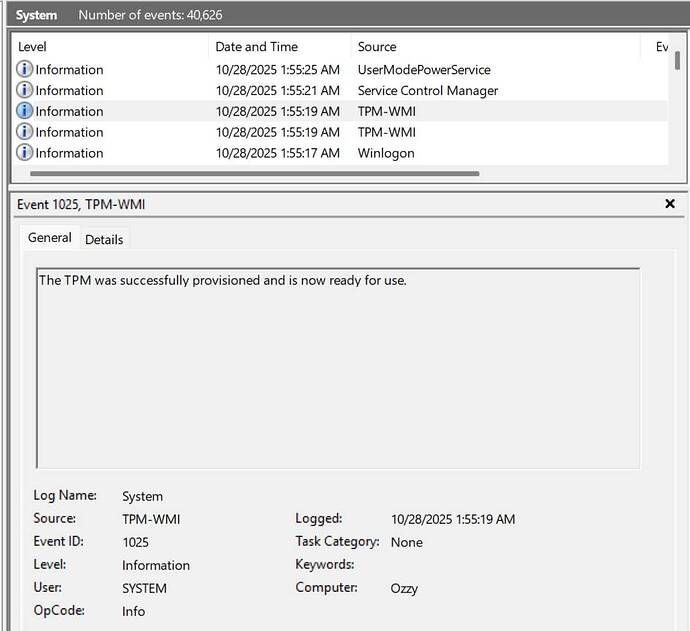Click info icon on Winlogon event row
Image resolution: width=690 pixels, height=631 pixels.
point(25,153)
